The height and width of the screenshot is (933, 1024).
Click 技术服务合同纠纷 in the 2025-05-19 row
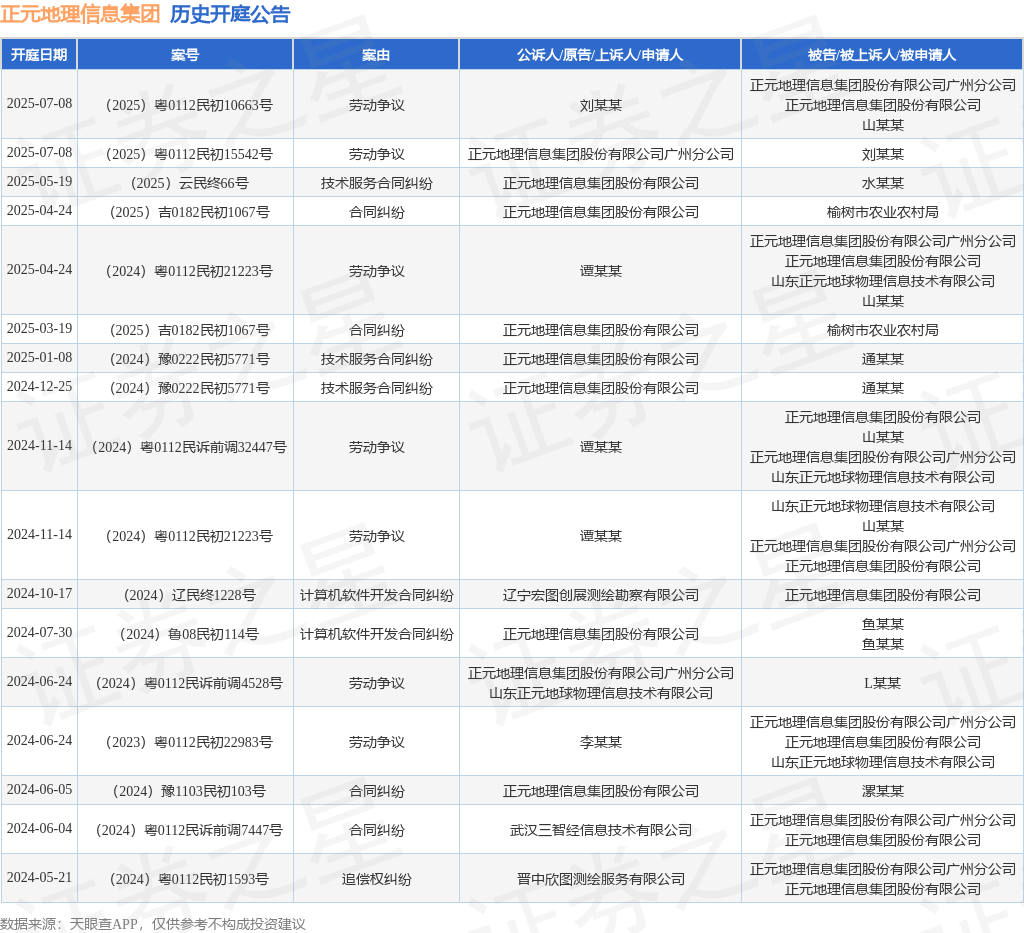tap(376, 183)
